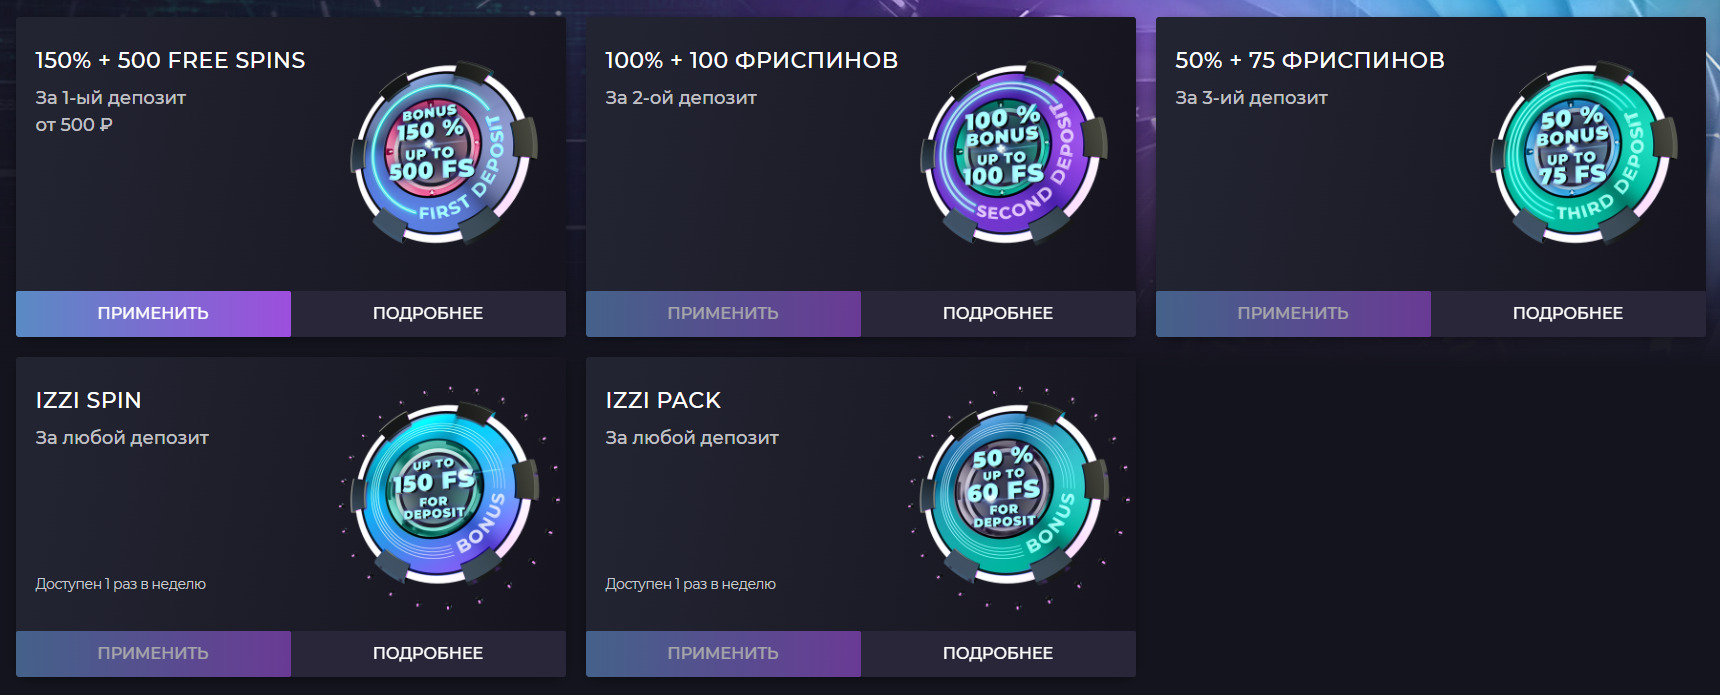Show IZZI SPIN bonus details
This screenshot has height=695, width=1720.
pyautogui.click(x=428, y=653)
